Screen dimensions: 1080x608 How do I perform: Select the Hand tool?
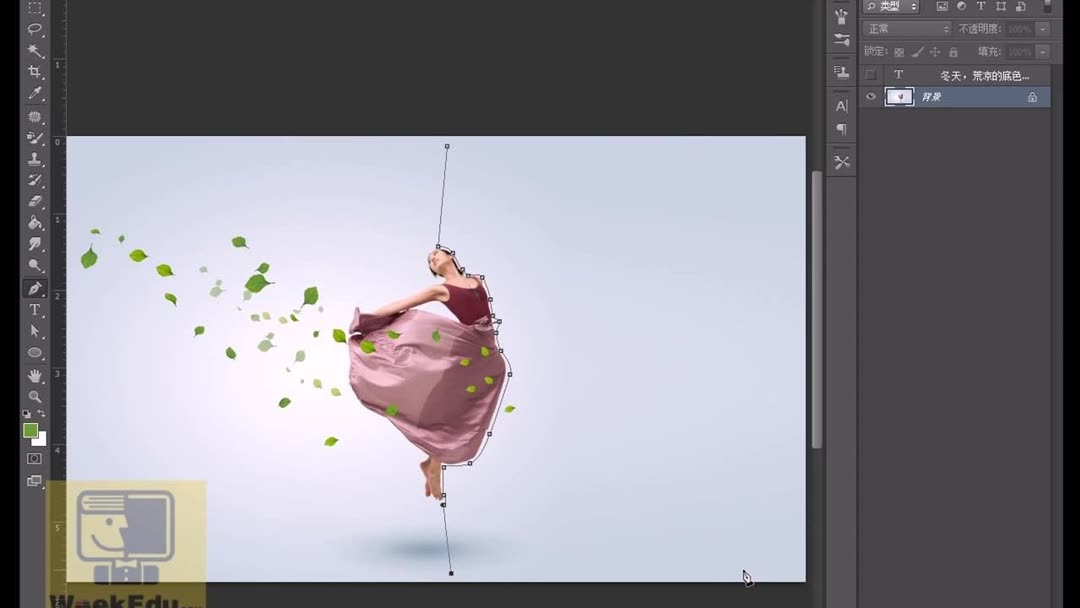pos(35,376)
